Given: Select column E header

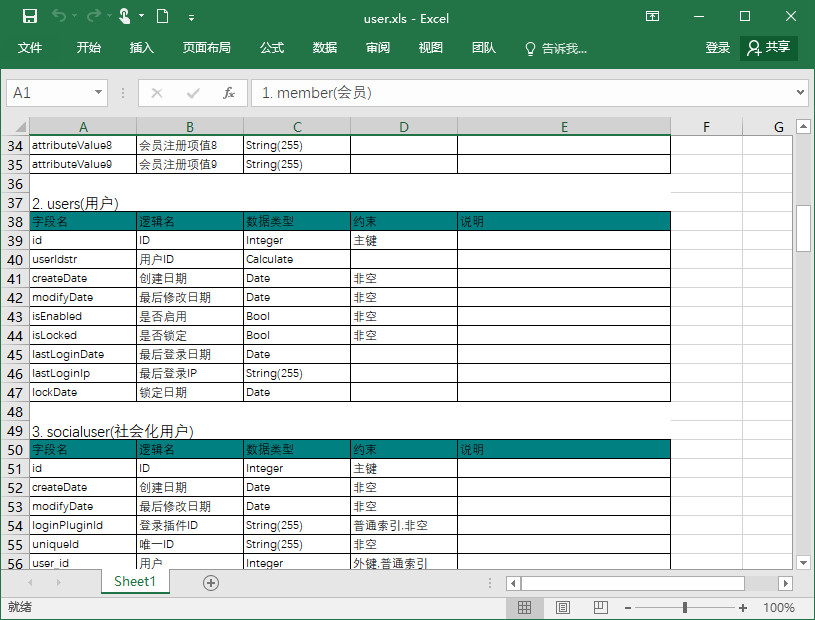Looking at the screenshot, I should click(x=564, y=127).
